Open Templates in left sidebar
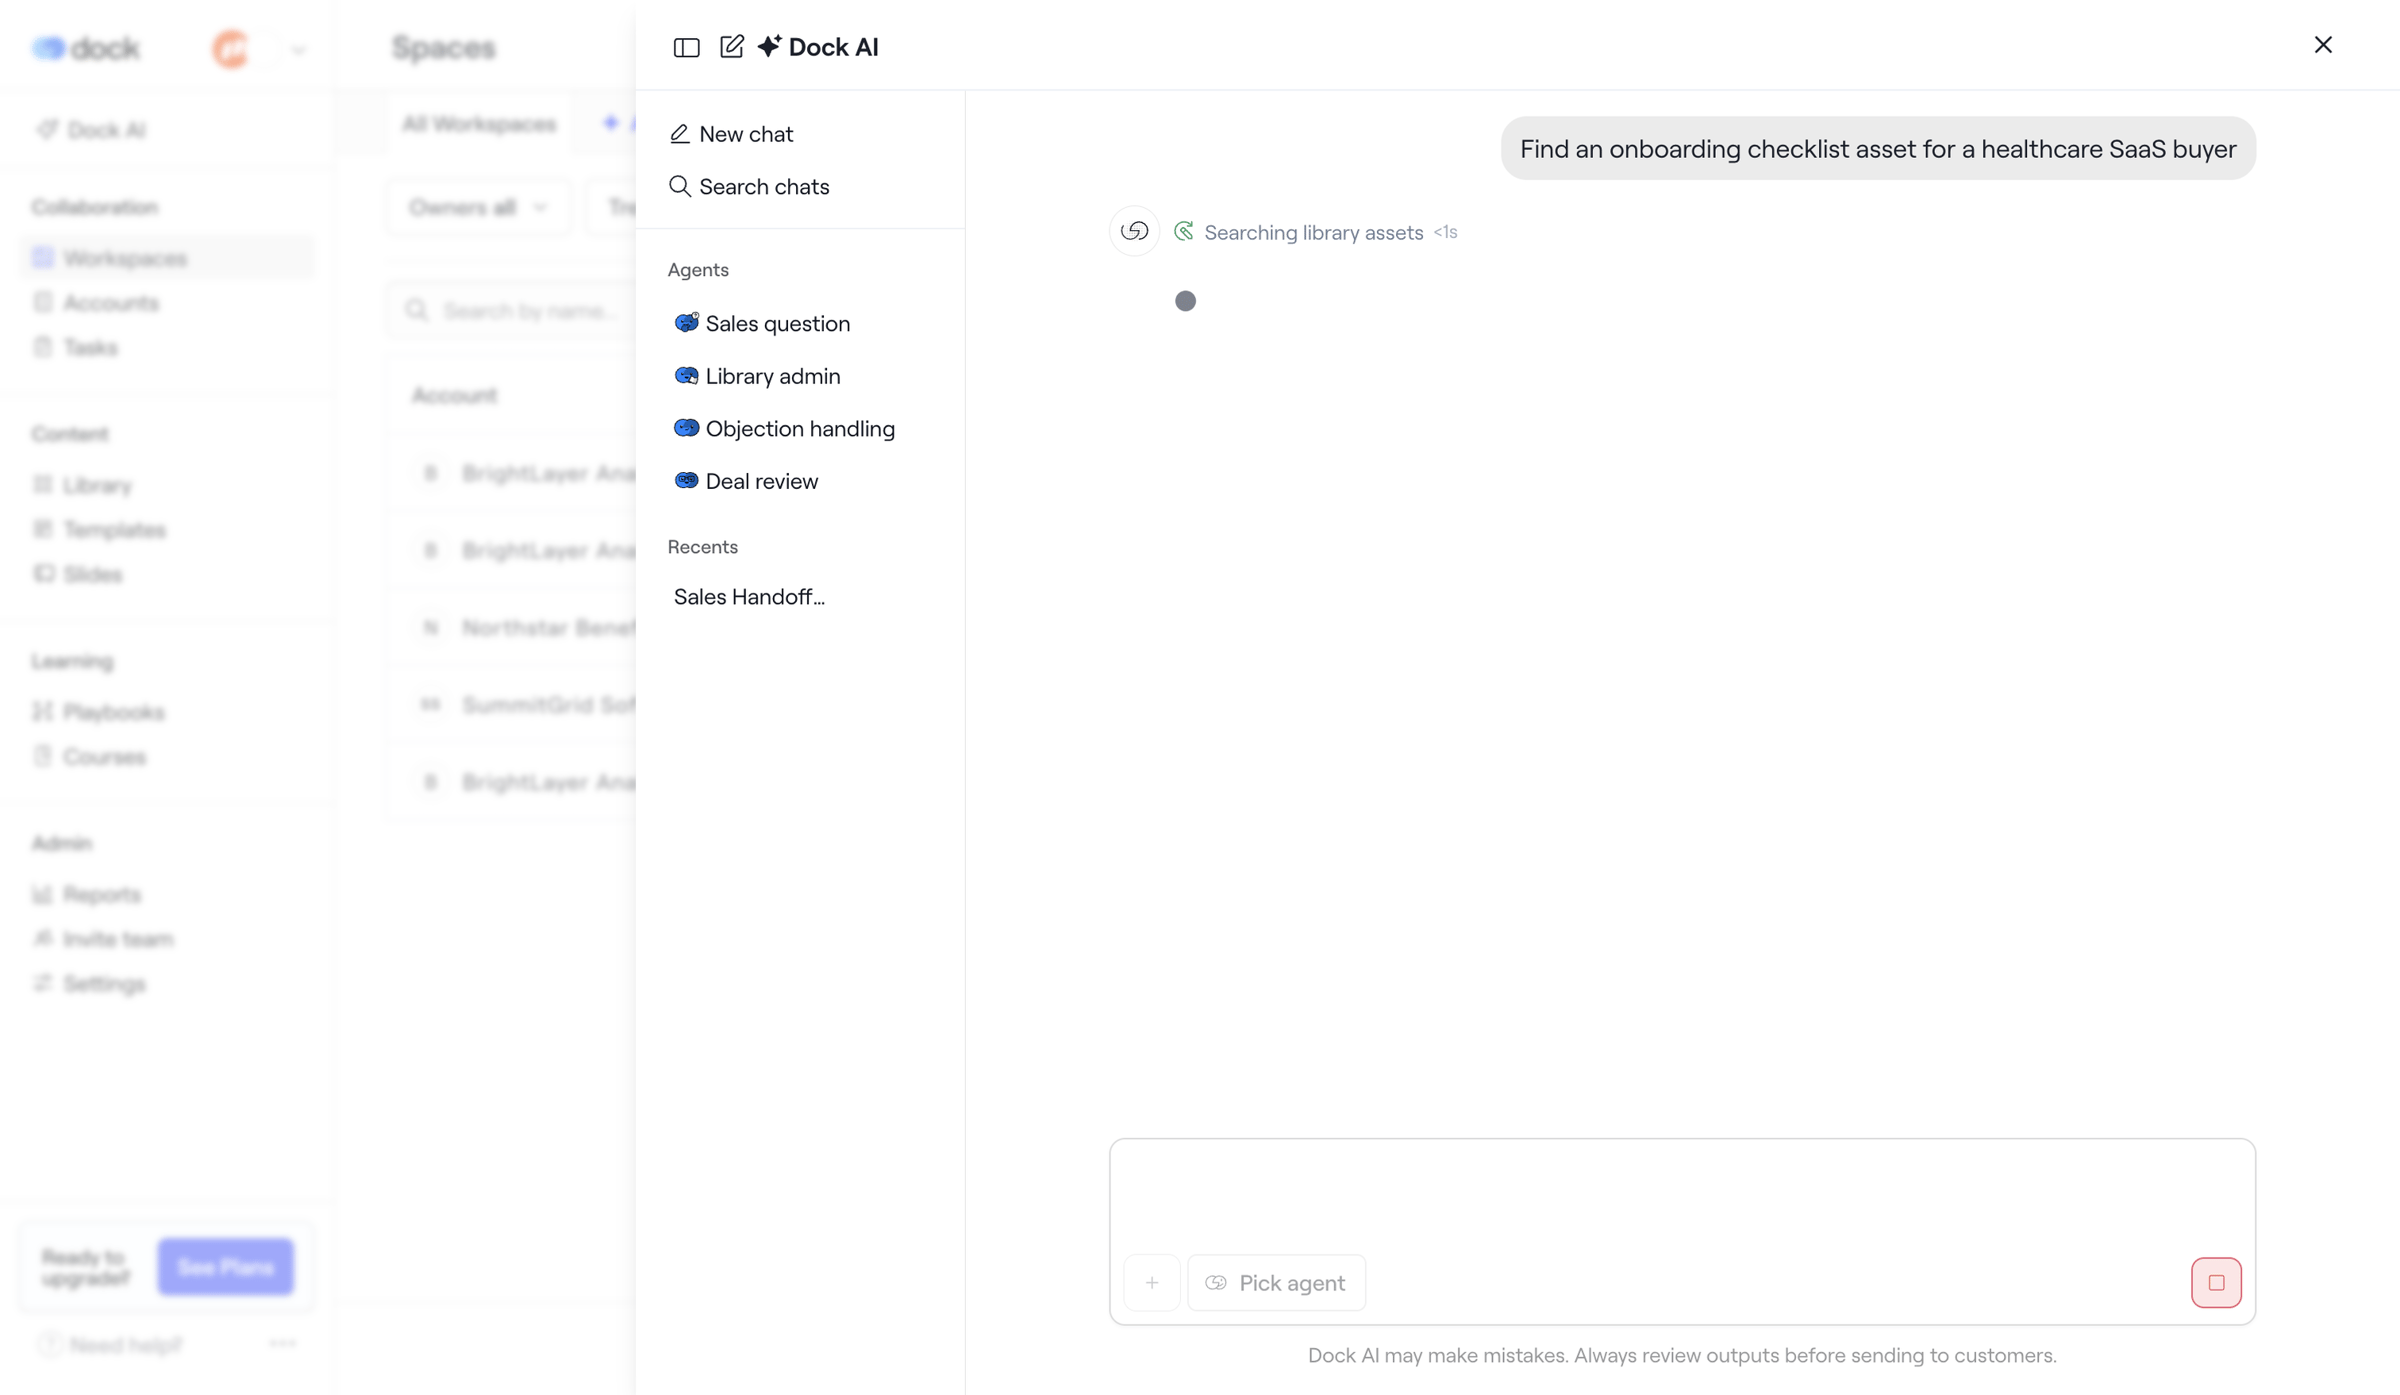The image size is (2400, 1395). pyautogui.click(x=114, y=530)
